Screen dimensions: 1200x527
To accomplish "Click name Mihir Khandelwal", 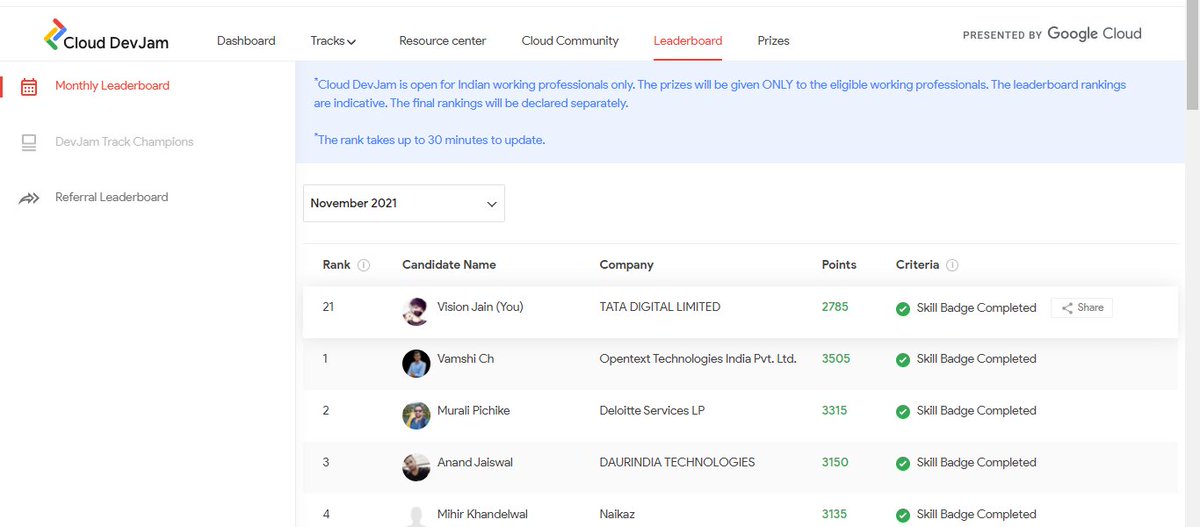I will (x=482, y=515).
